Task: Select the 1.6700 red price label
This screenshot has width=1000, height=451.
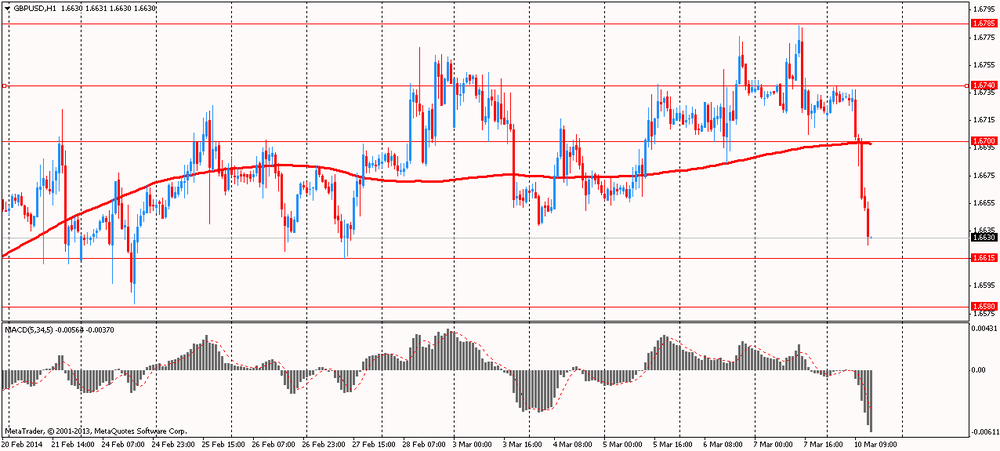Action: tap(981, 141)
